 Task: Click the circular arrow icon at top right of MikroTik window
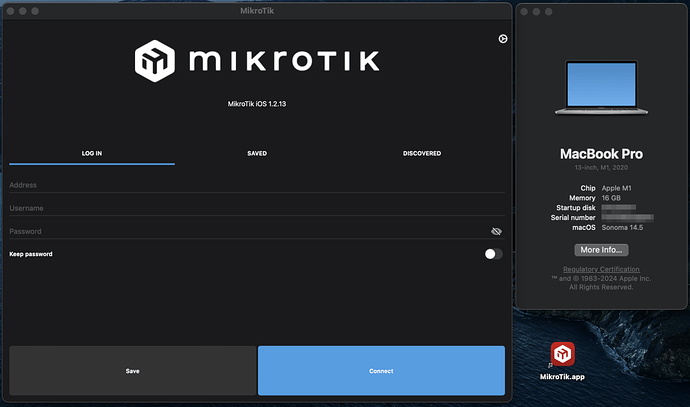coord(503,39)
